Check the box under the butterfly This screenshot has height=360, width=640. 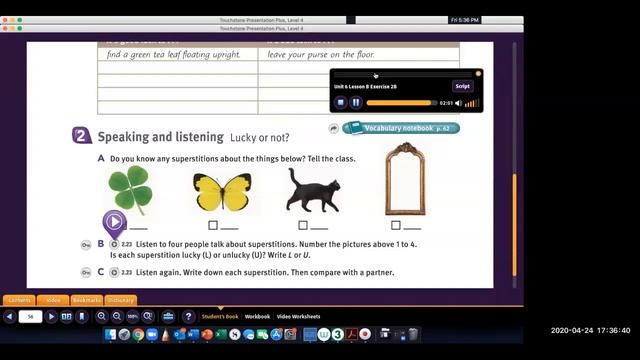coord(213,225)
